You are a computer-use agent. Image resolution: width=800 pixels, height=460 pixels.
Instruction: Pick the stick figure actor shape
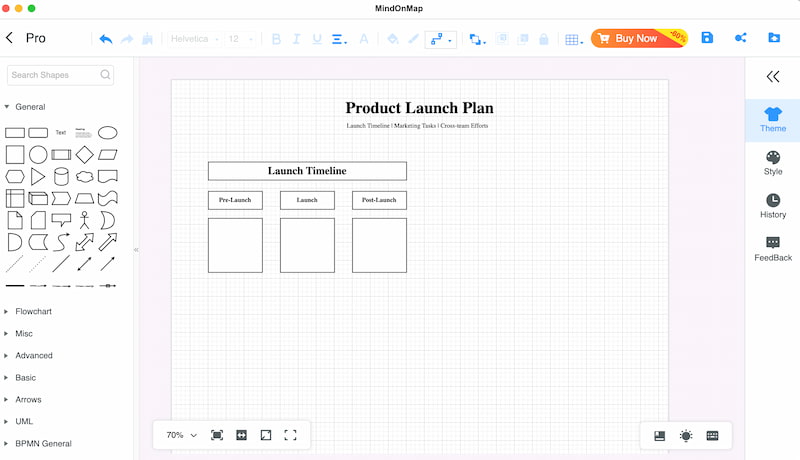85,220
